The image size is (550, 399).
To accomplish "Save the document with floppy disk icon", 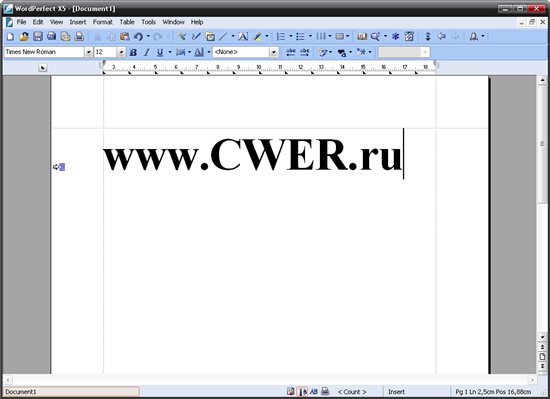I will click(38, 36).
